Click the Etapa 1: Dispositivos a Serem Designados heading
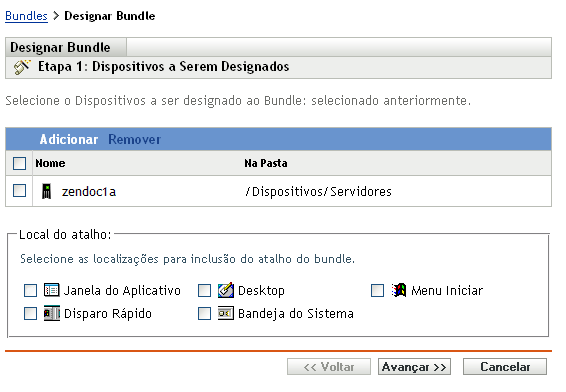Viewport: 566px width, 392px height. (164, 67)
